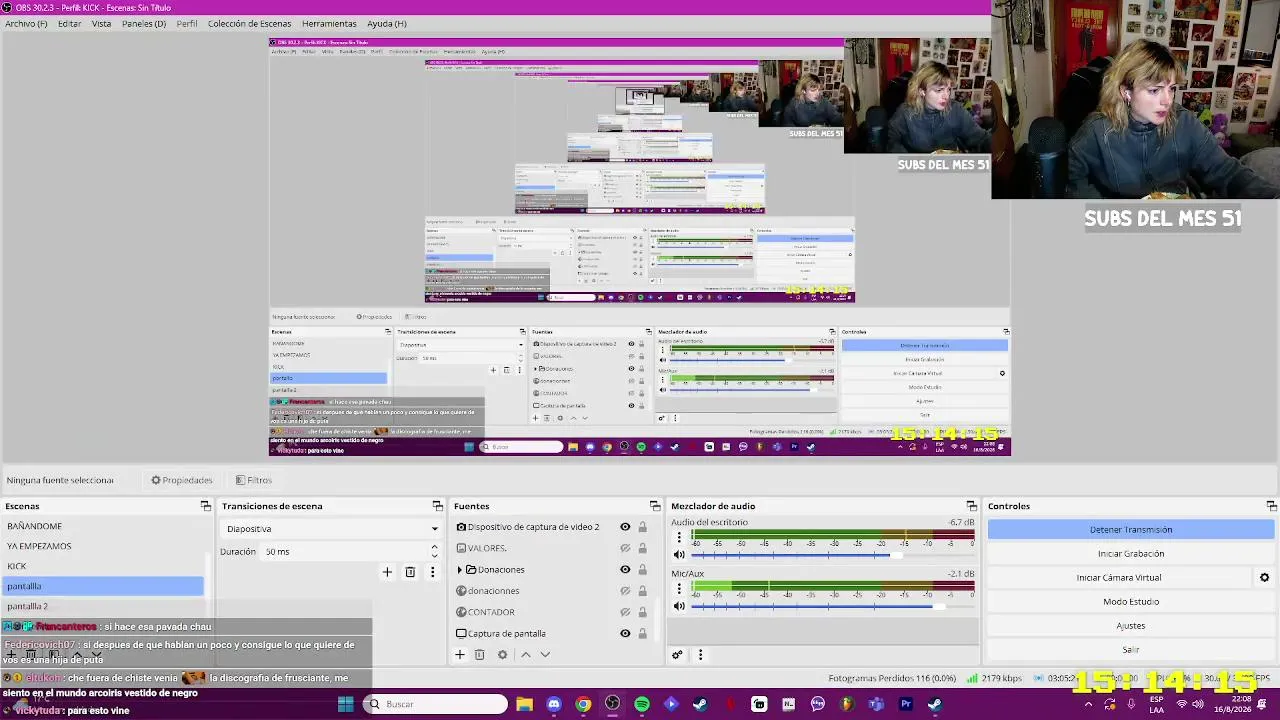Open Propiedades of selected source

pos(182,480)
